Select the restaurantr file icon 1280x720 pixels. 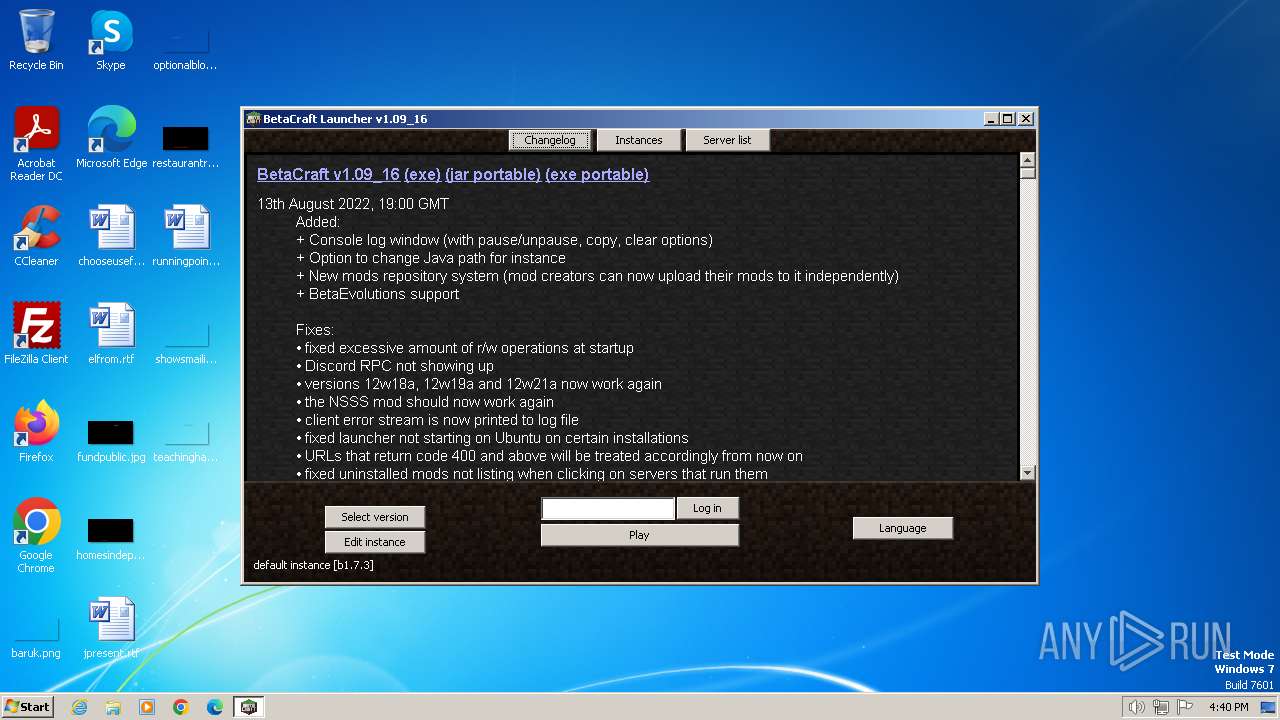(x=186, y=146)
